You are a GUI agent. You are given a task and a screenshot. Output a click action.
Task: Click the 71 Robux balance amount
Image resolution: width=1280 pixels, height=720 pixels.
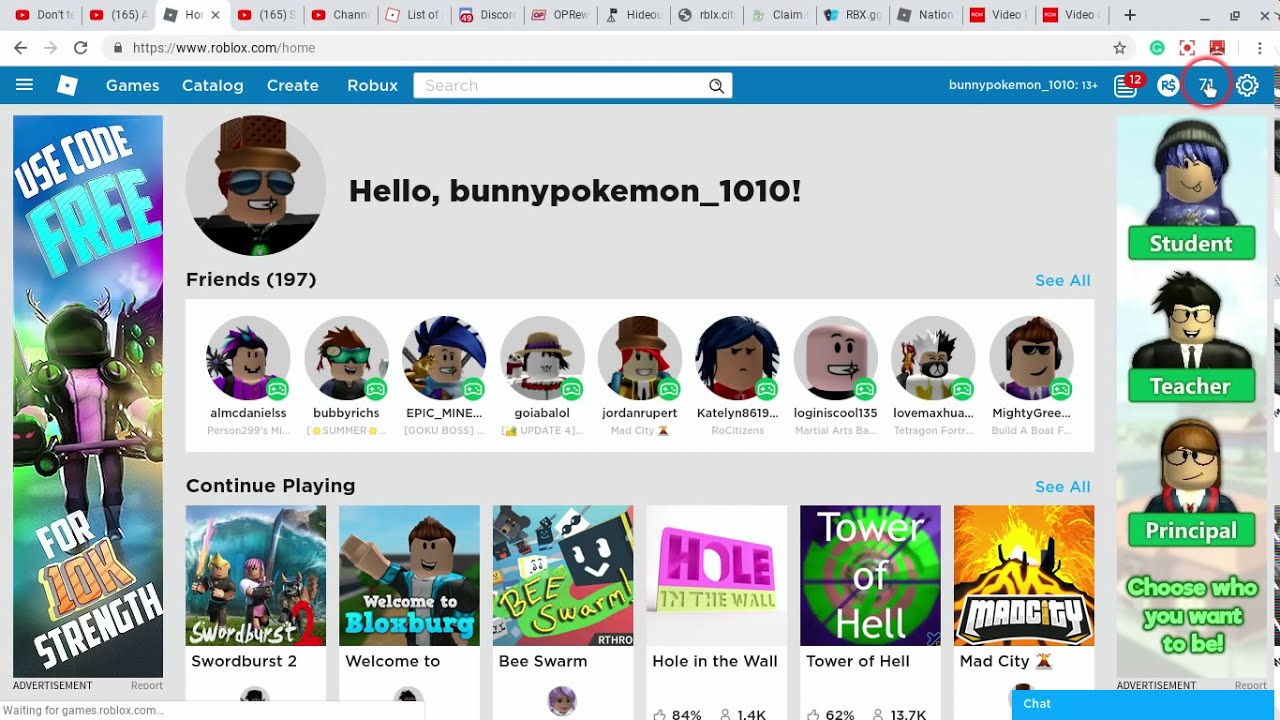click(1207, 85)
